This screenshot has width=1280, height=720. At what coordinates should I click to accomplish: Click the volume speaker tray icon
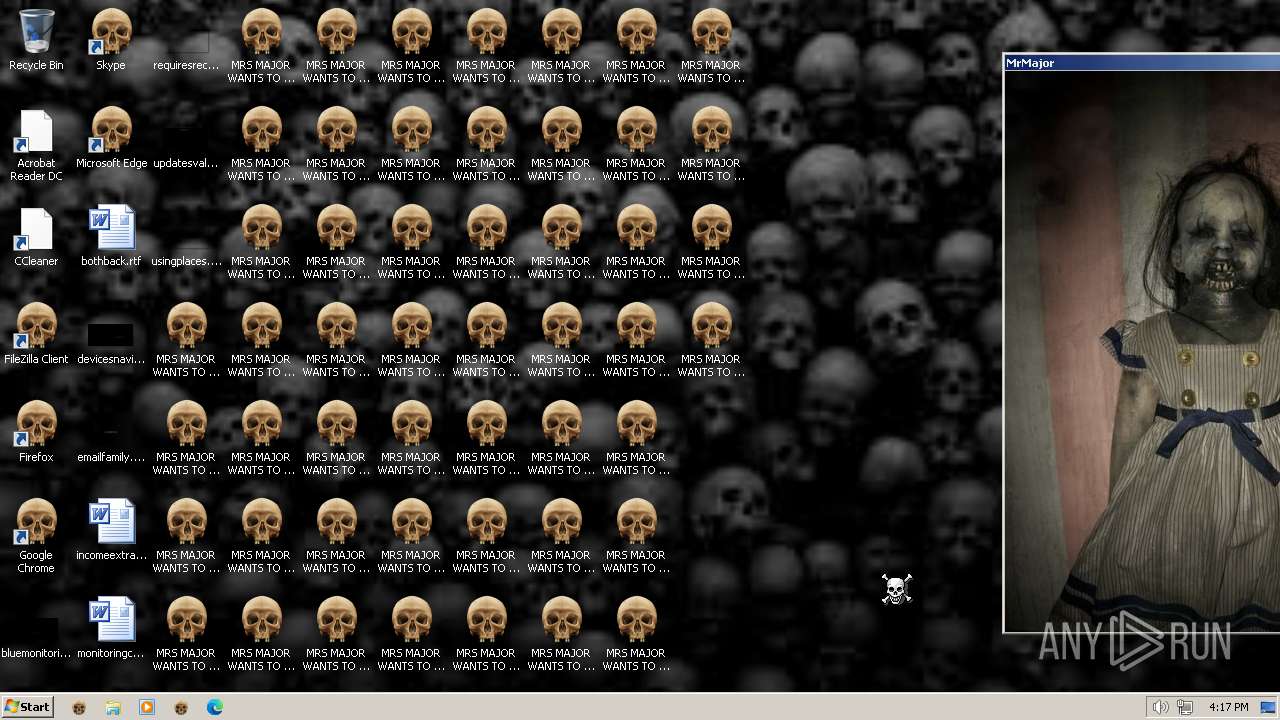point(1160,707)
